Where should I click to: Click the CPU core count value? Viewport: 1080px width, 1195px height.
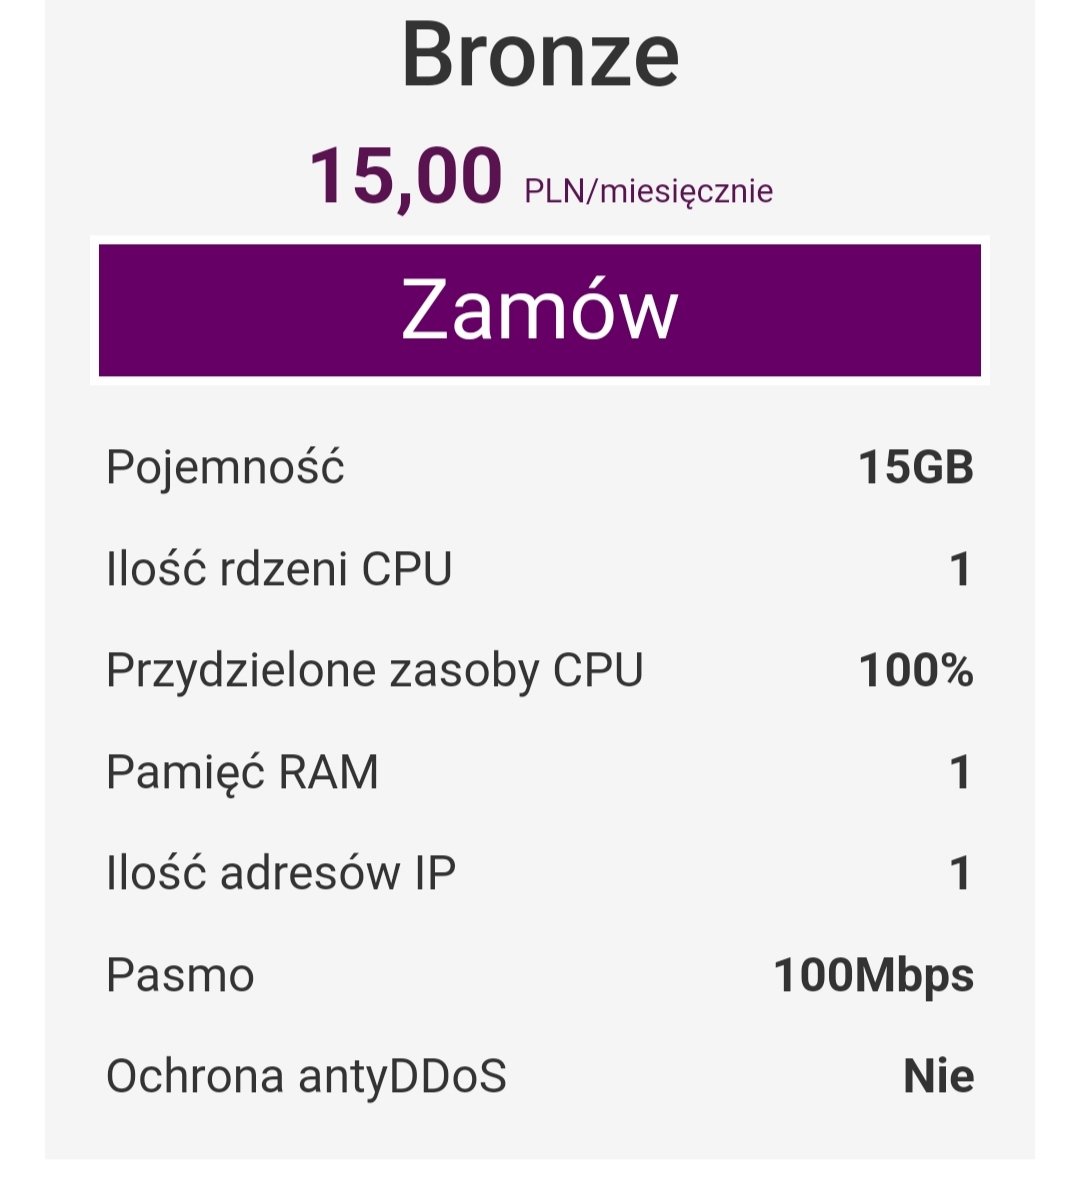[x=959, y=569]
